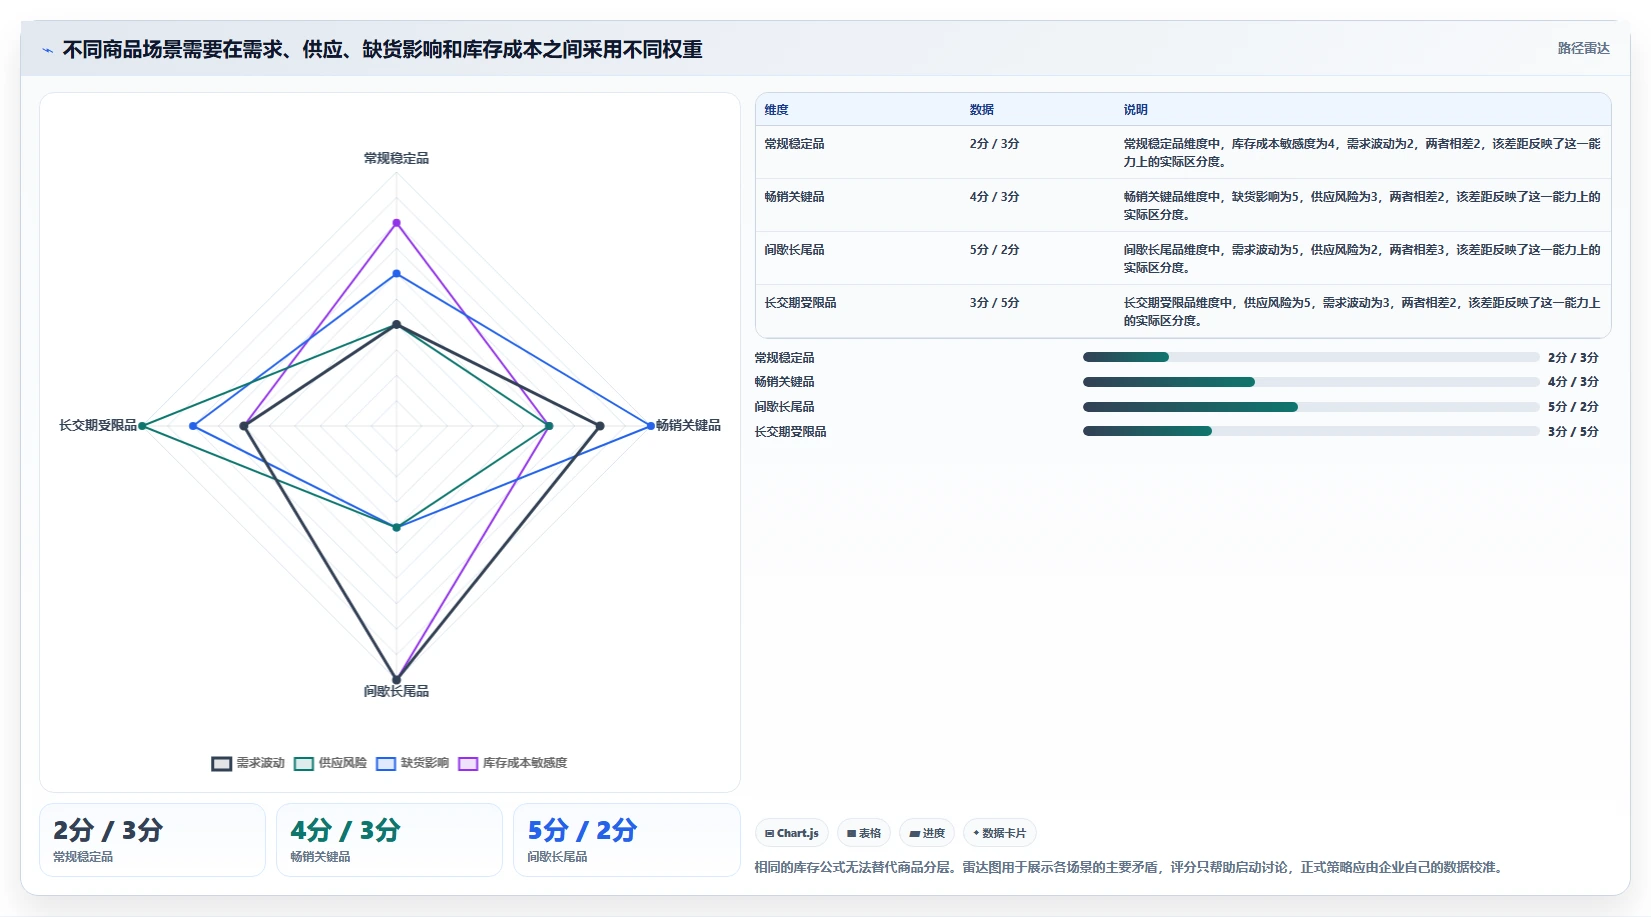The image size is (1651, 917).
Task: Click the footer note starting 相同的库存公式
Action: (1130, 867)
